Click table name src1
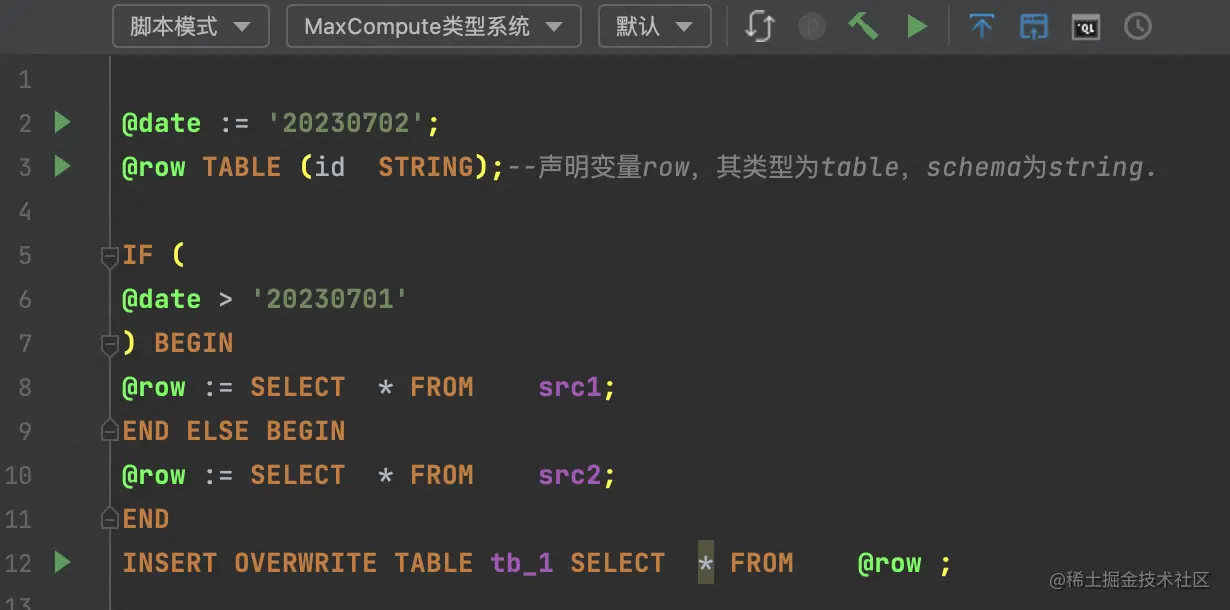Viewport: 1230px width, 610px height. click(570, 387)
